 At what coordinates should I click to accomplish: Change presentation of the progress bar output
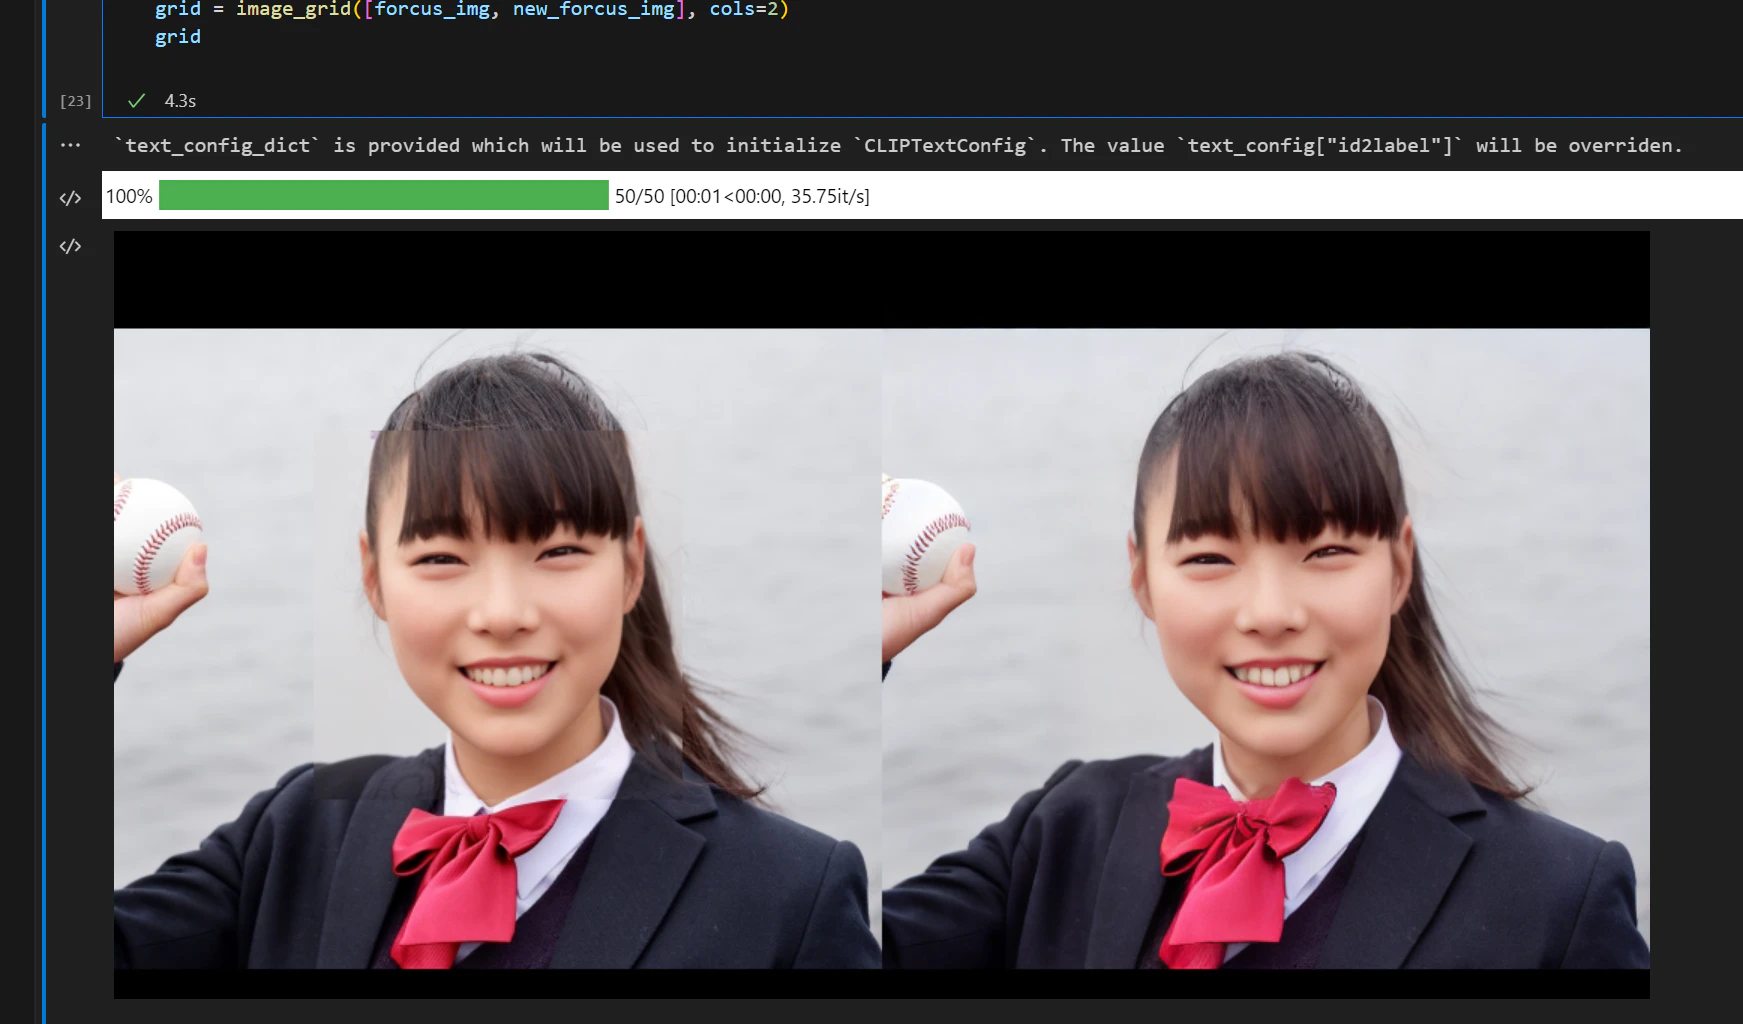coord(70,198)
